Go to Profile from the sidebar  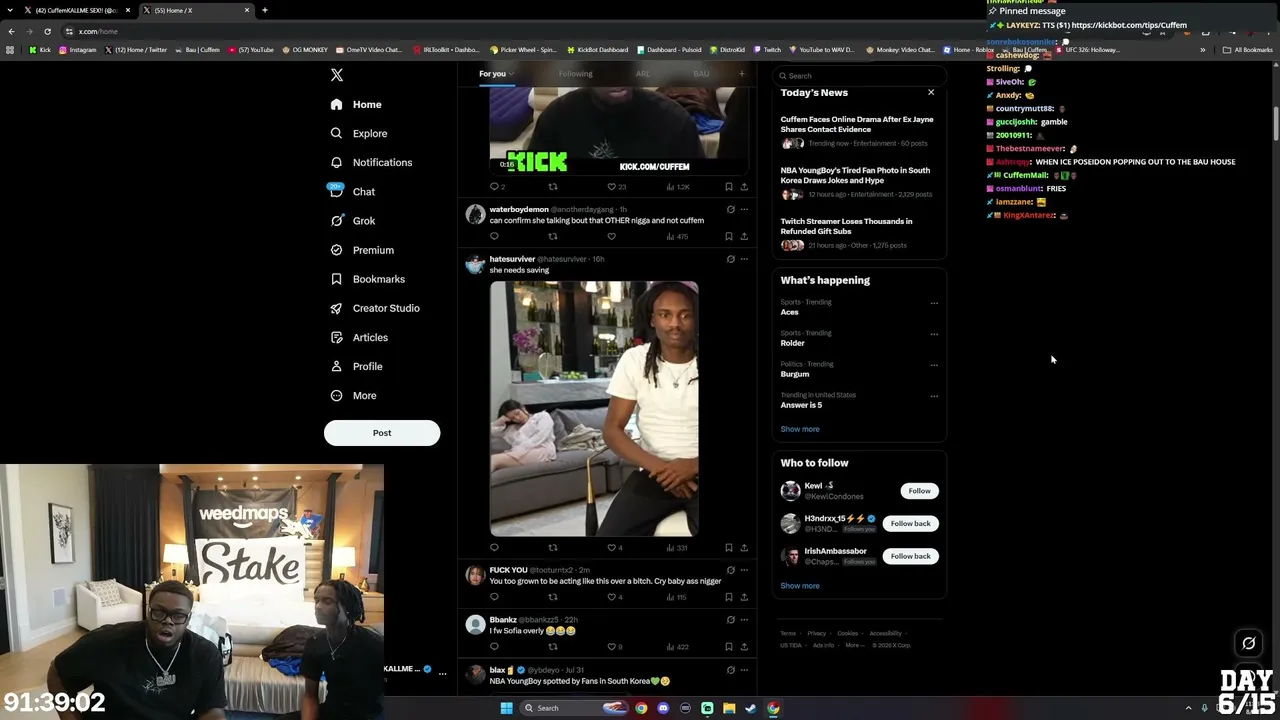click(356, 366)
